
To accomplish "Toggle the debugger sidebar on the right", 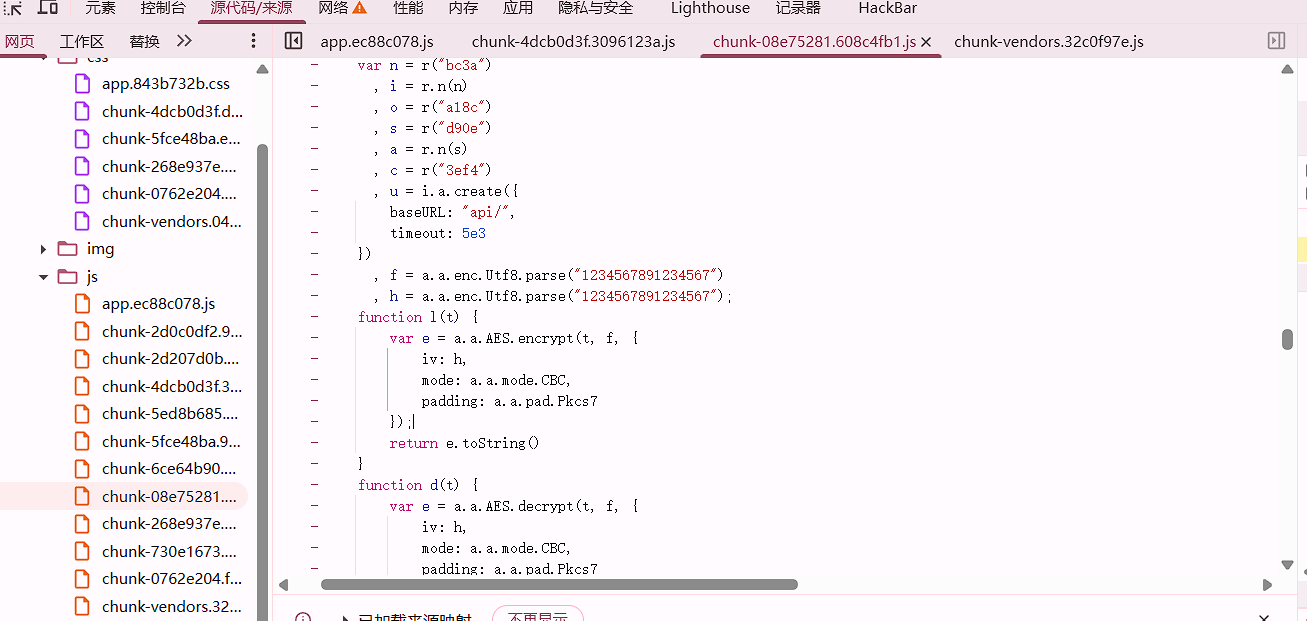I will click(x=1276, y=41).
